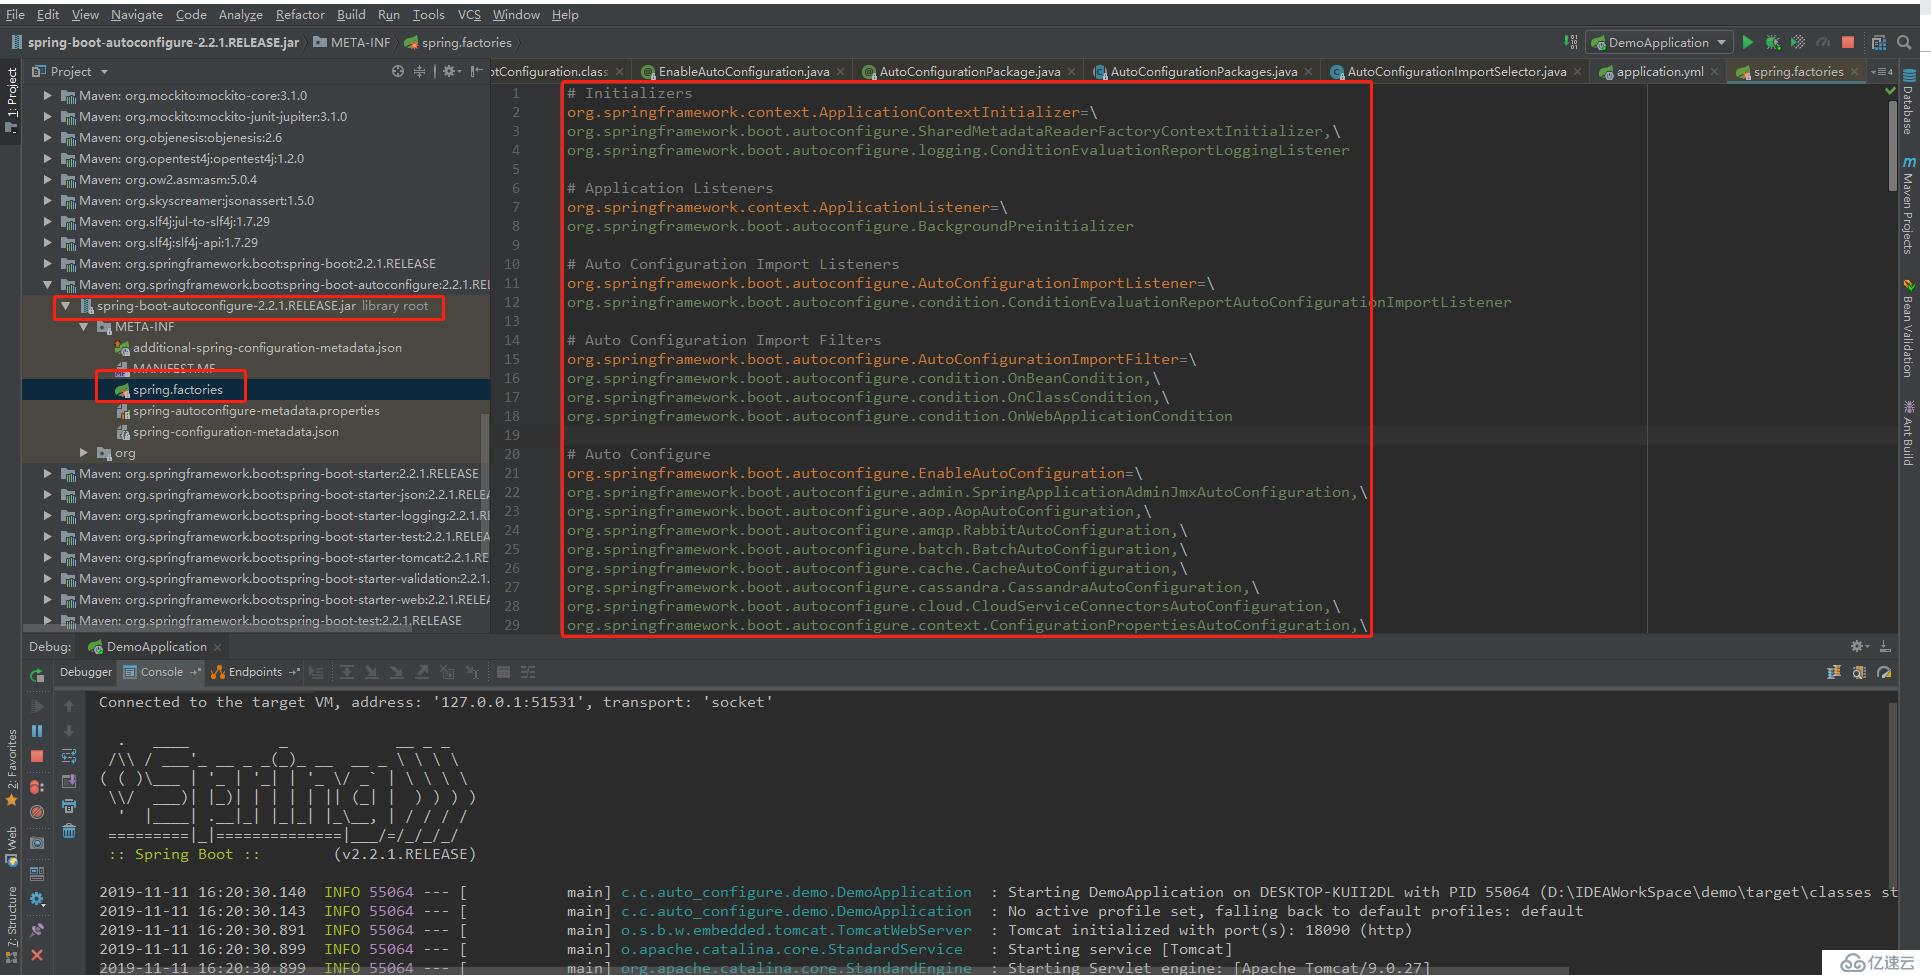
Task: Select additional-spring-configuration-metadata.json file
Action: click(267, 348)
